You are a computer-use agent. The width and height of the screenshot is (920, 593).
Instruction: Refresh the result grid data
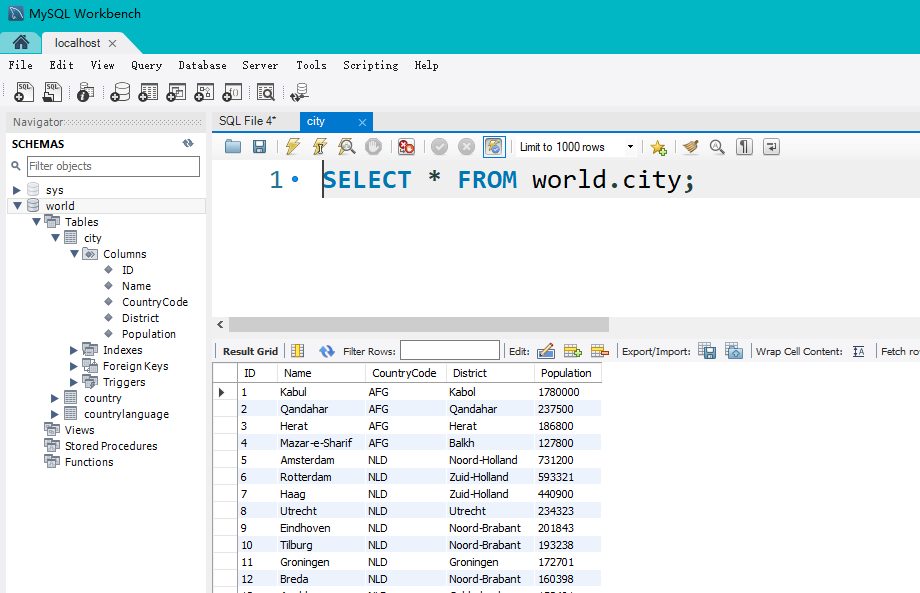[x=327, y=351]
